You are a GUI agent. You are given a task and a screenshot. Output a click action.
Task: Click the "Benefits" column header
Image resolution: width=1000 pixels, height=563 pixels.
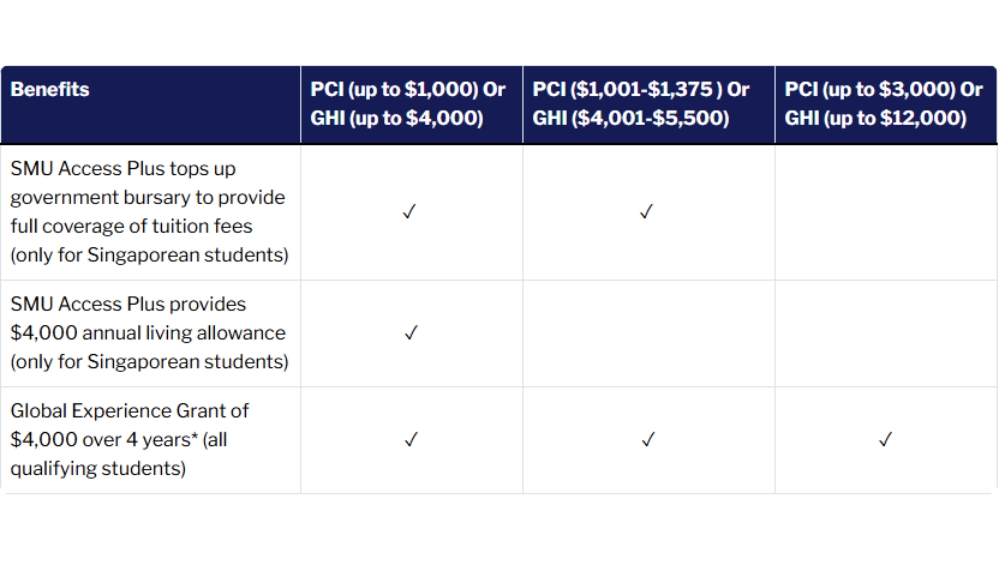tap(50, 90)
